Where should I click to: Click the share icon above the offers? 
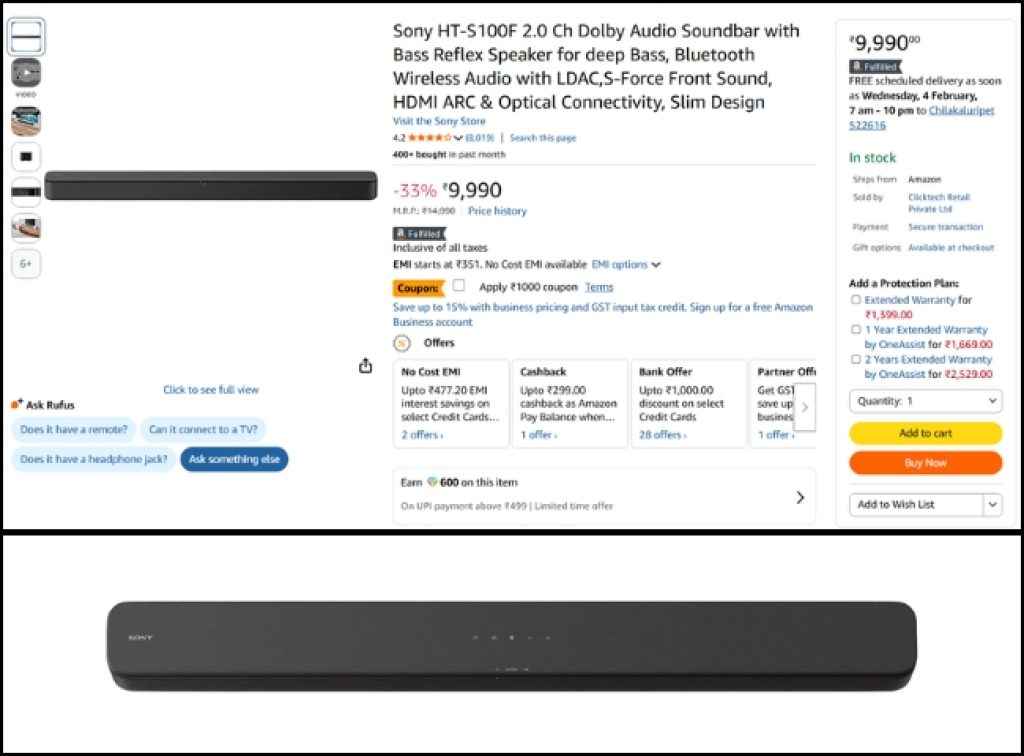tap(367, 366)
